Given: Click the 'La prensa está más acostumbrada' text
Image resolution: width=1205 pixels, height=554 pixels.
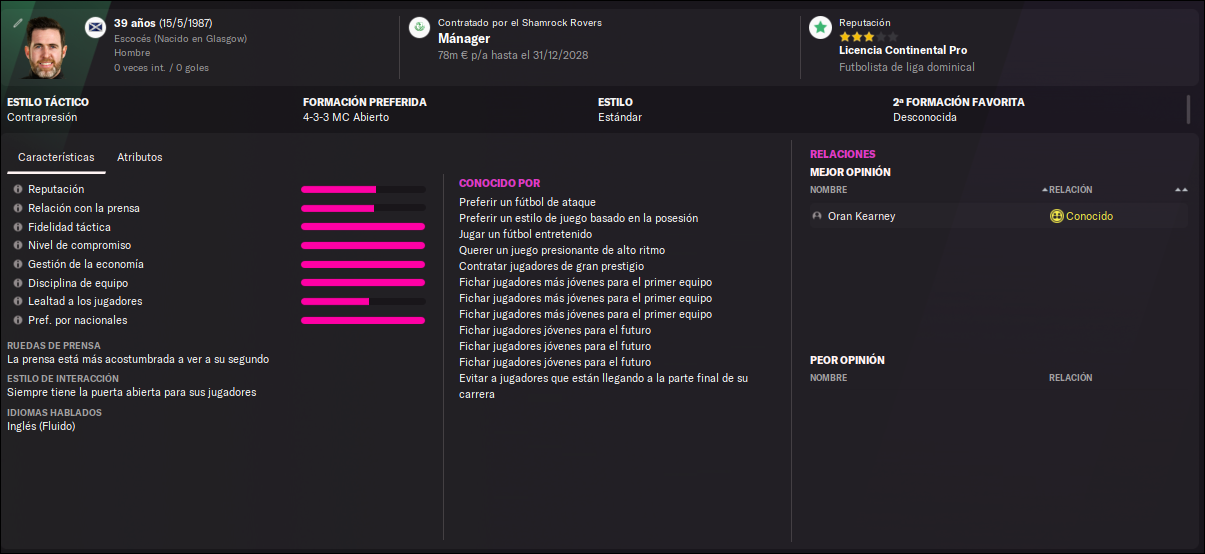Looking at the screenshot, I should [138, 359].
